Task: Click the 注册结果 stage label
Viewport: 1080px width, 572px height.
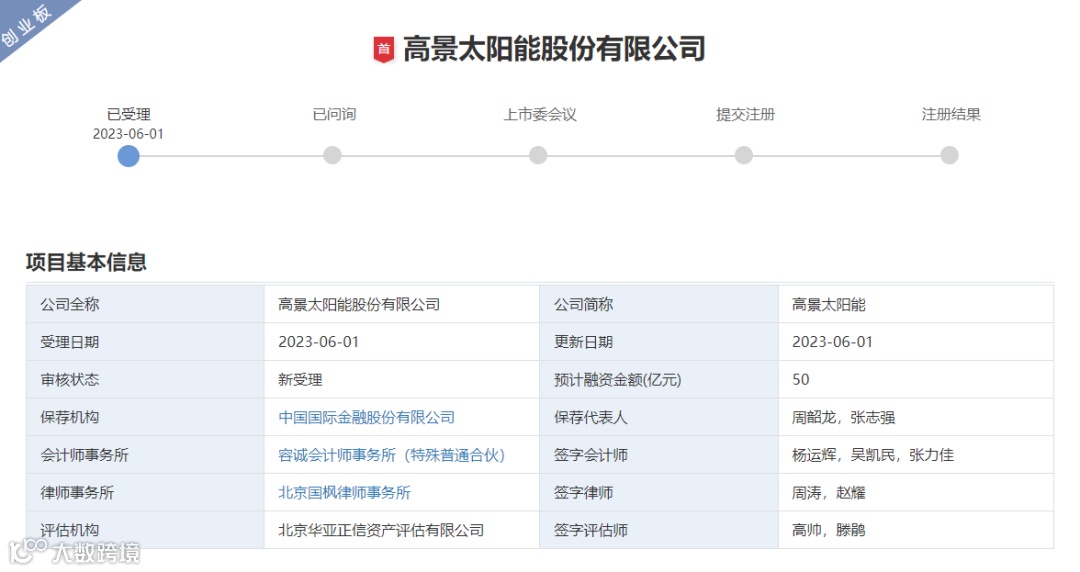Action: coord(951,114)
